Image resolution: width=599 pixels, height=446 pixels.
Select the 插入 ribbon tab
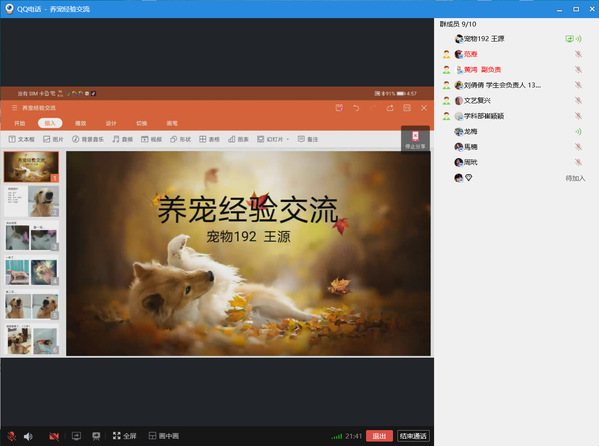(x=50, y=123)
